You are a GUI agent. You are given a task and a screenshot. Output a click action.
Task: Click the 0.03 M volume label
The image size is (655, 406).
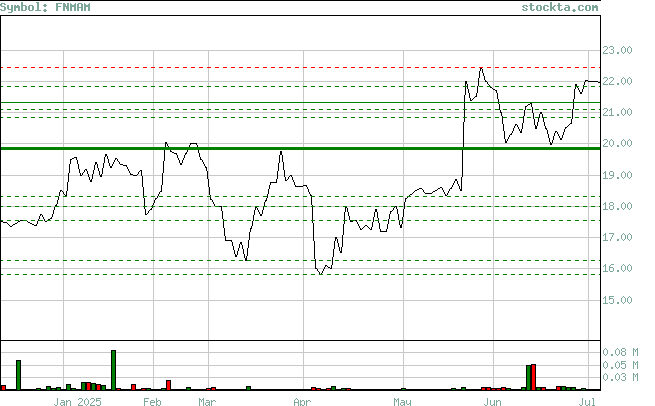(x=620, y=378)
